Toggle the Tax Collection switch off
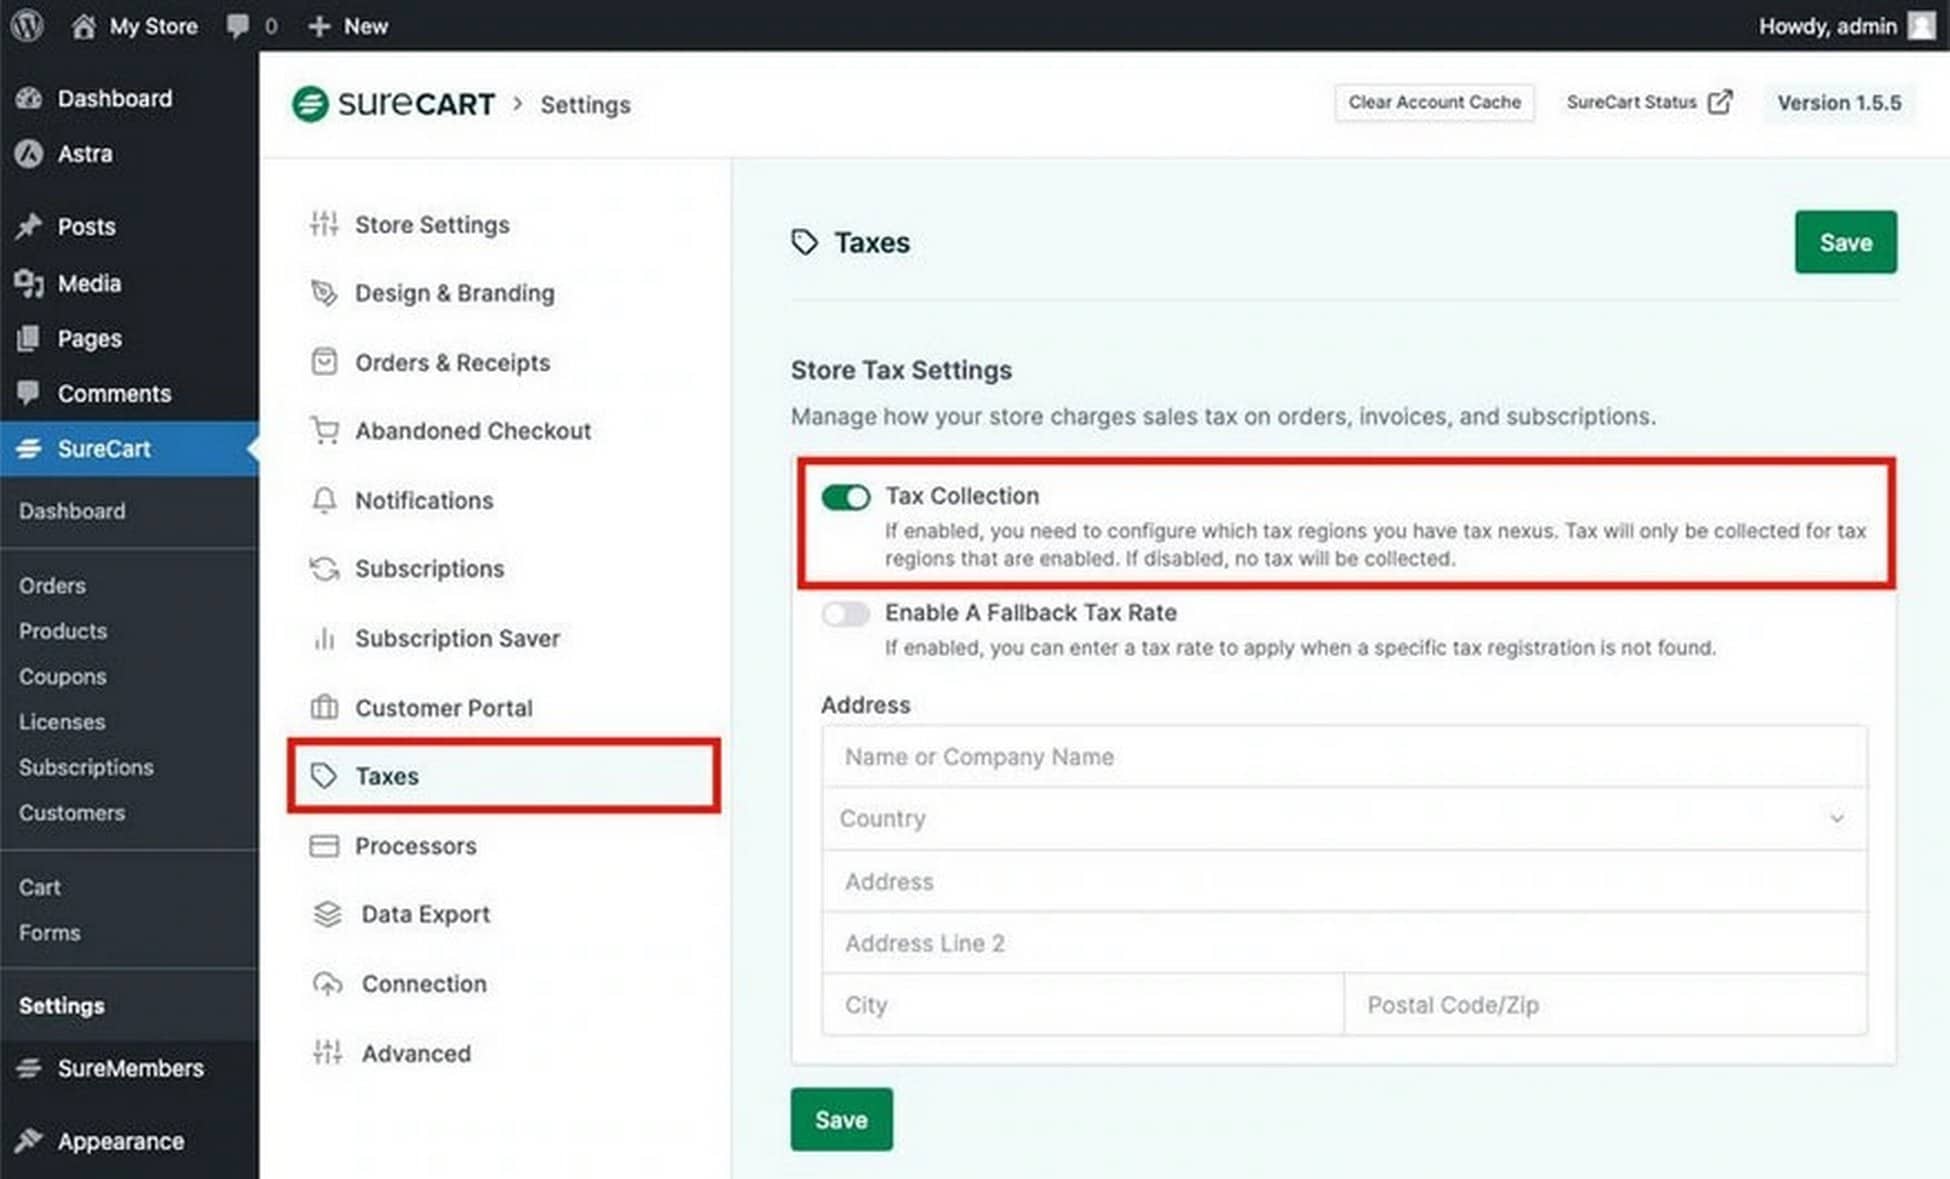 point(845,495)
